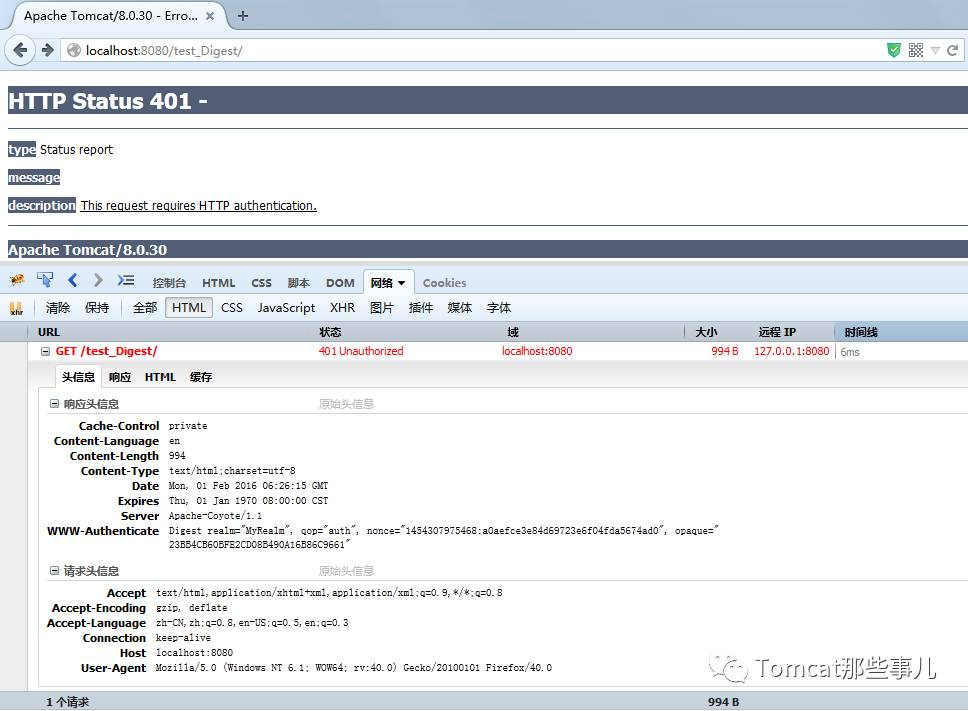
Task: Collapse the GET /test_Digest/ request row
Action: pyautogui.click(x=45, y=351)
